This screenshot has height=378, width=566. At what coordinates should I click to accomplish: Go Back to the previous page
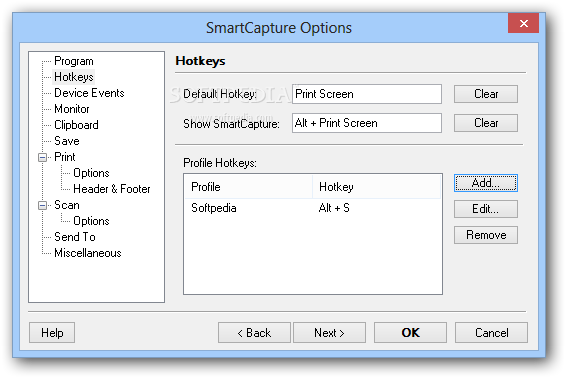tap(254, 333)
